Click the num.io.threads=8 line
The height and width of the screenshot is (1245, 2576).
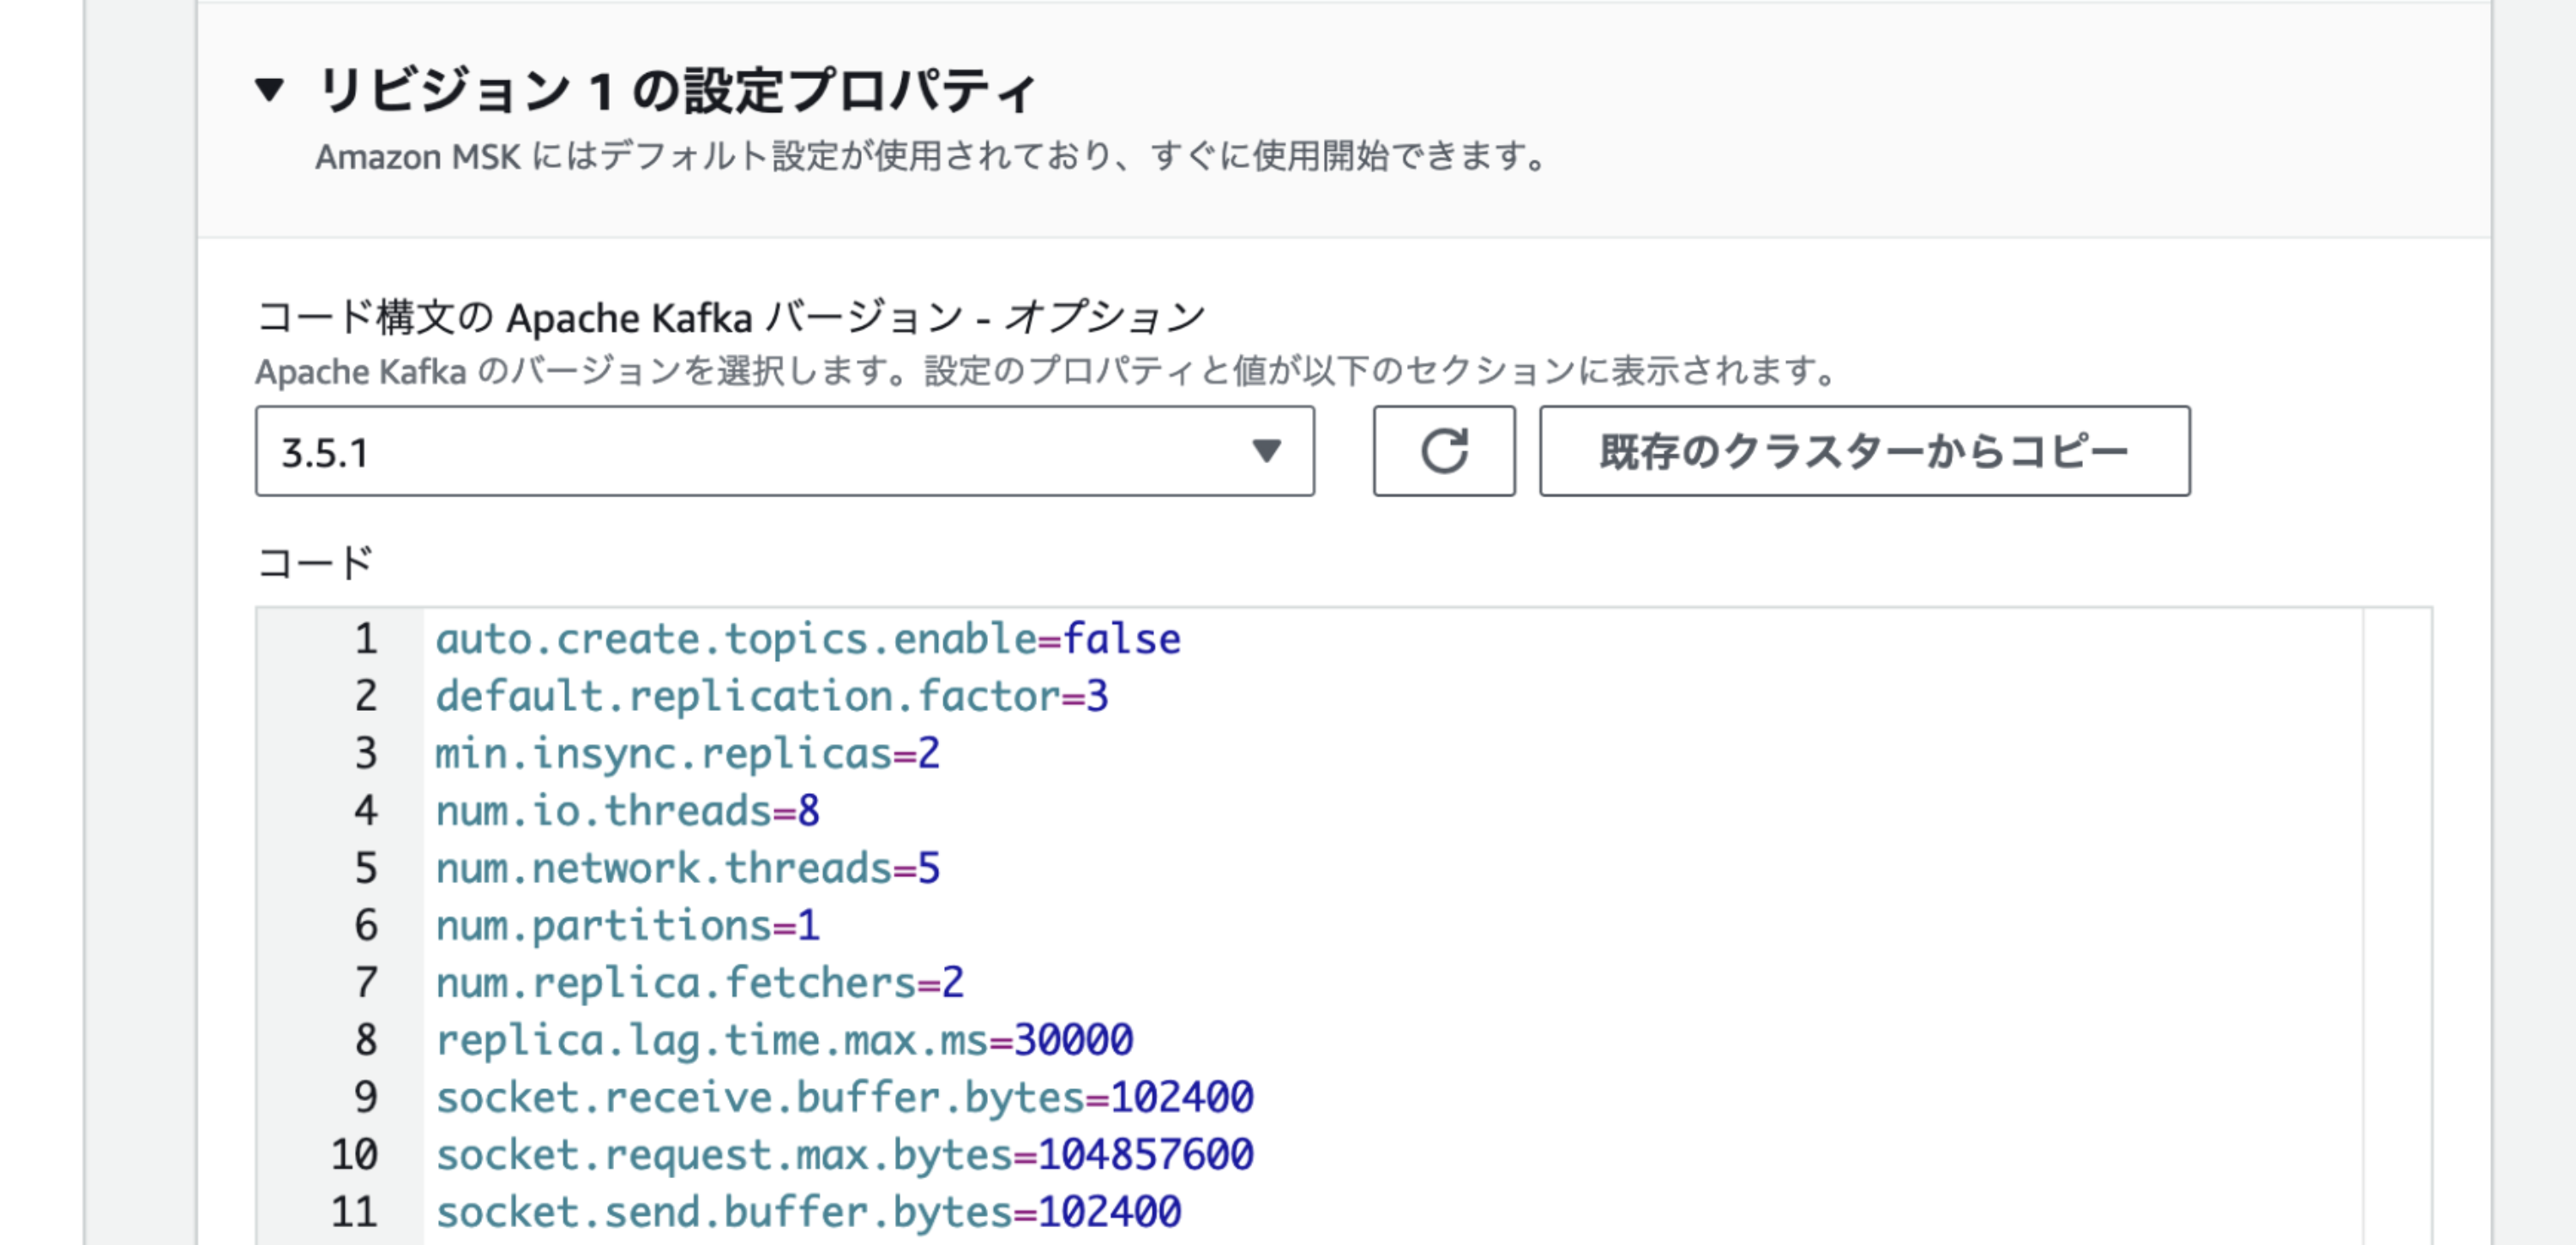(x=626, y=810)
